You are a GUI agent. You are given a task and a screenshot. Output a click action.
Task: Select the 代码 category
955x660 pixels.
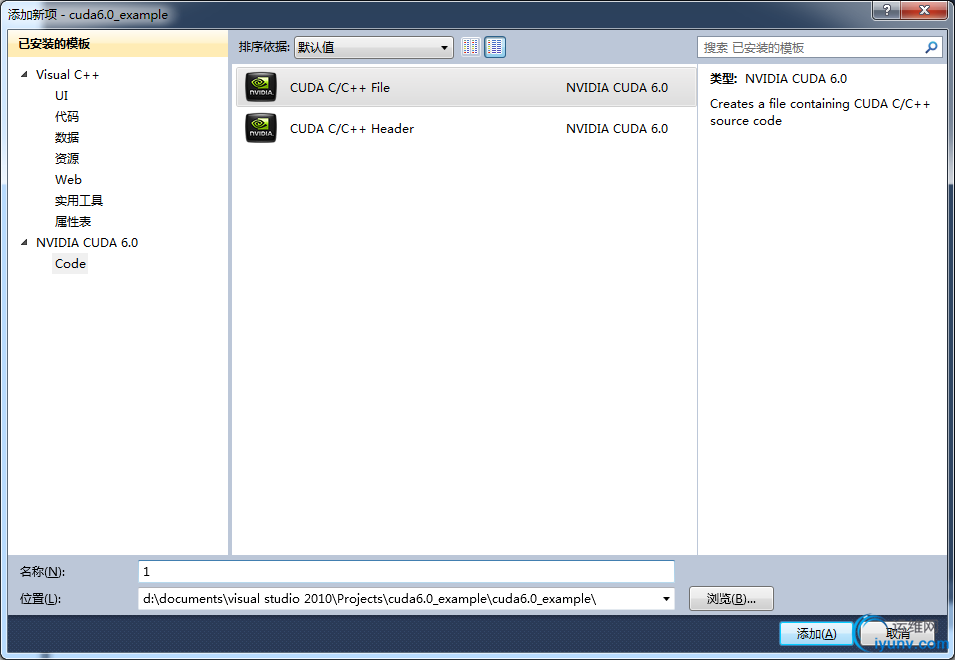click(67, 116)
